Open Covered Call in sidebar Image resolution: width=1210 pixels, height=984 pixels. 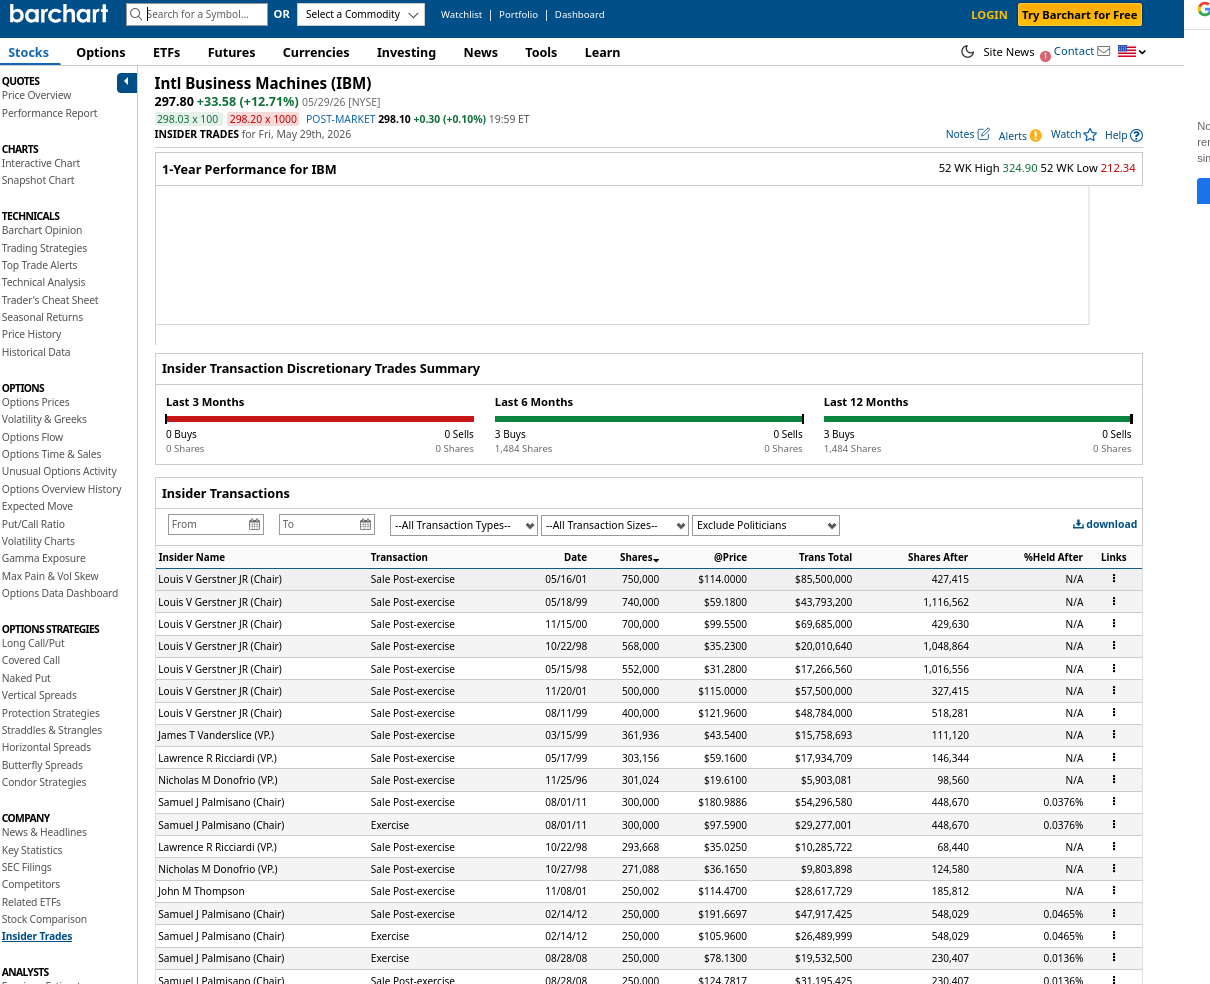coord(31,660)
